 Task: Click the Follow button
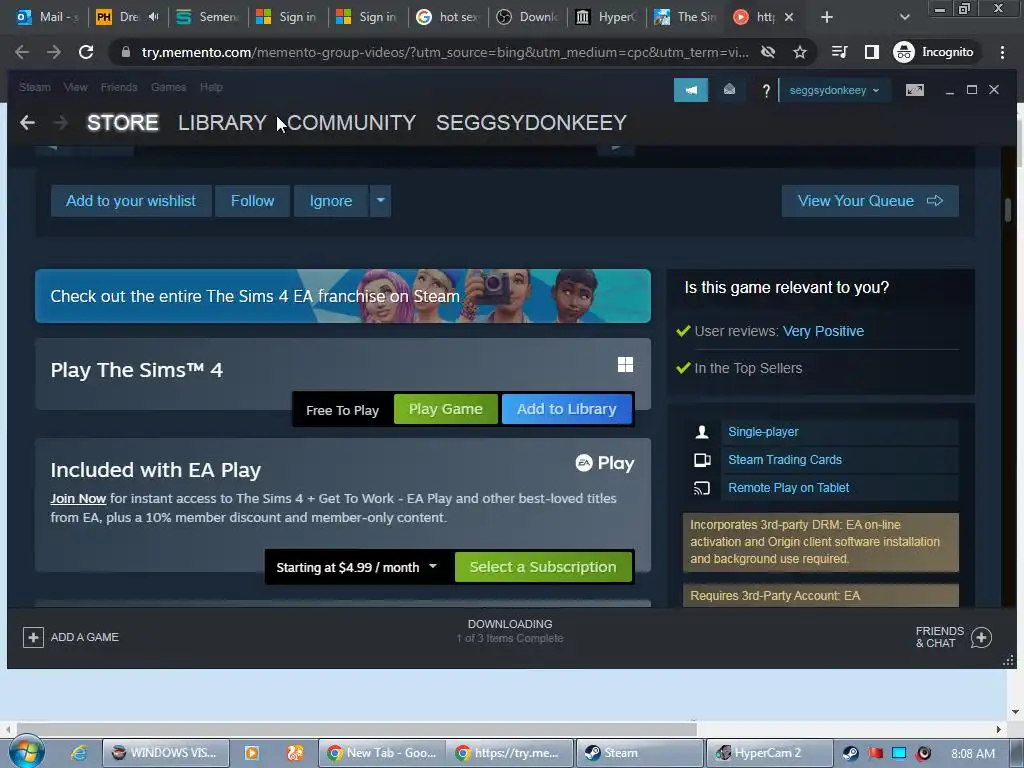click(252, 200)
